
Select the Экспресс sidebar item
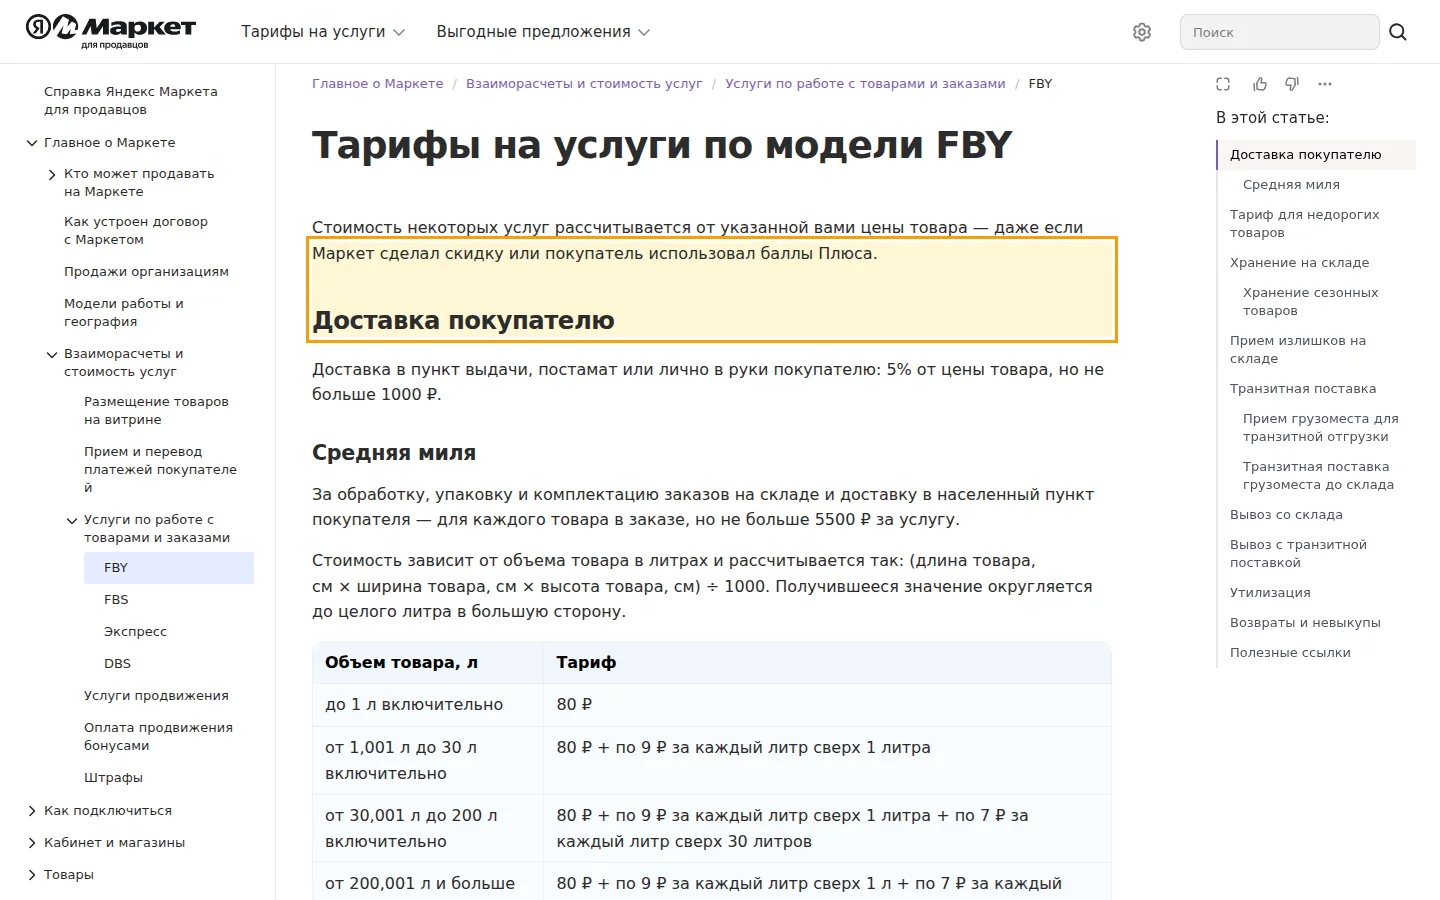[135, 632]
